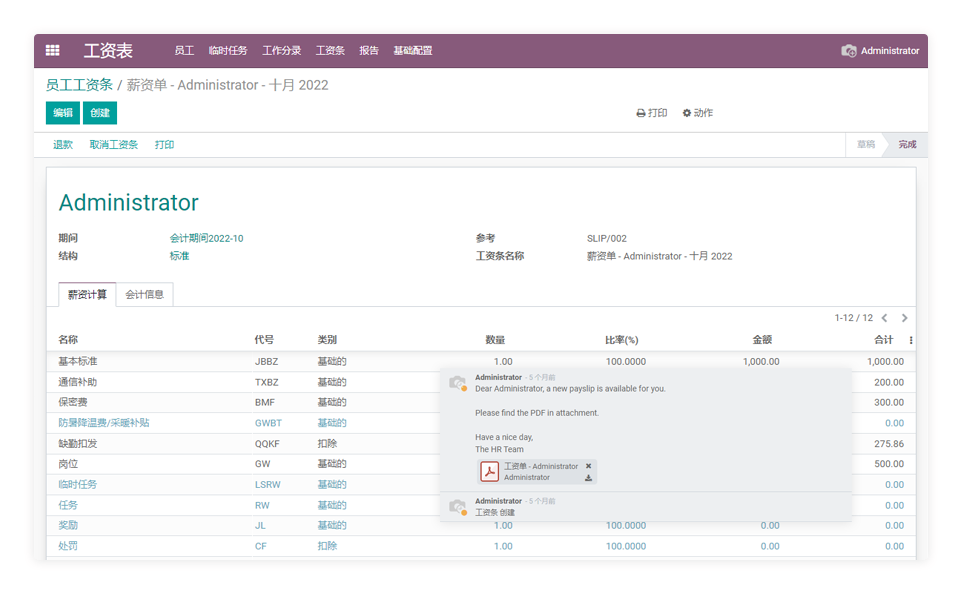Click the PDF attachment icon

click(x=490, y=472)
